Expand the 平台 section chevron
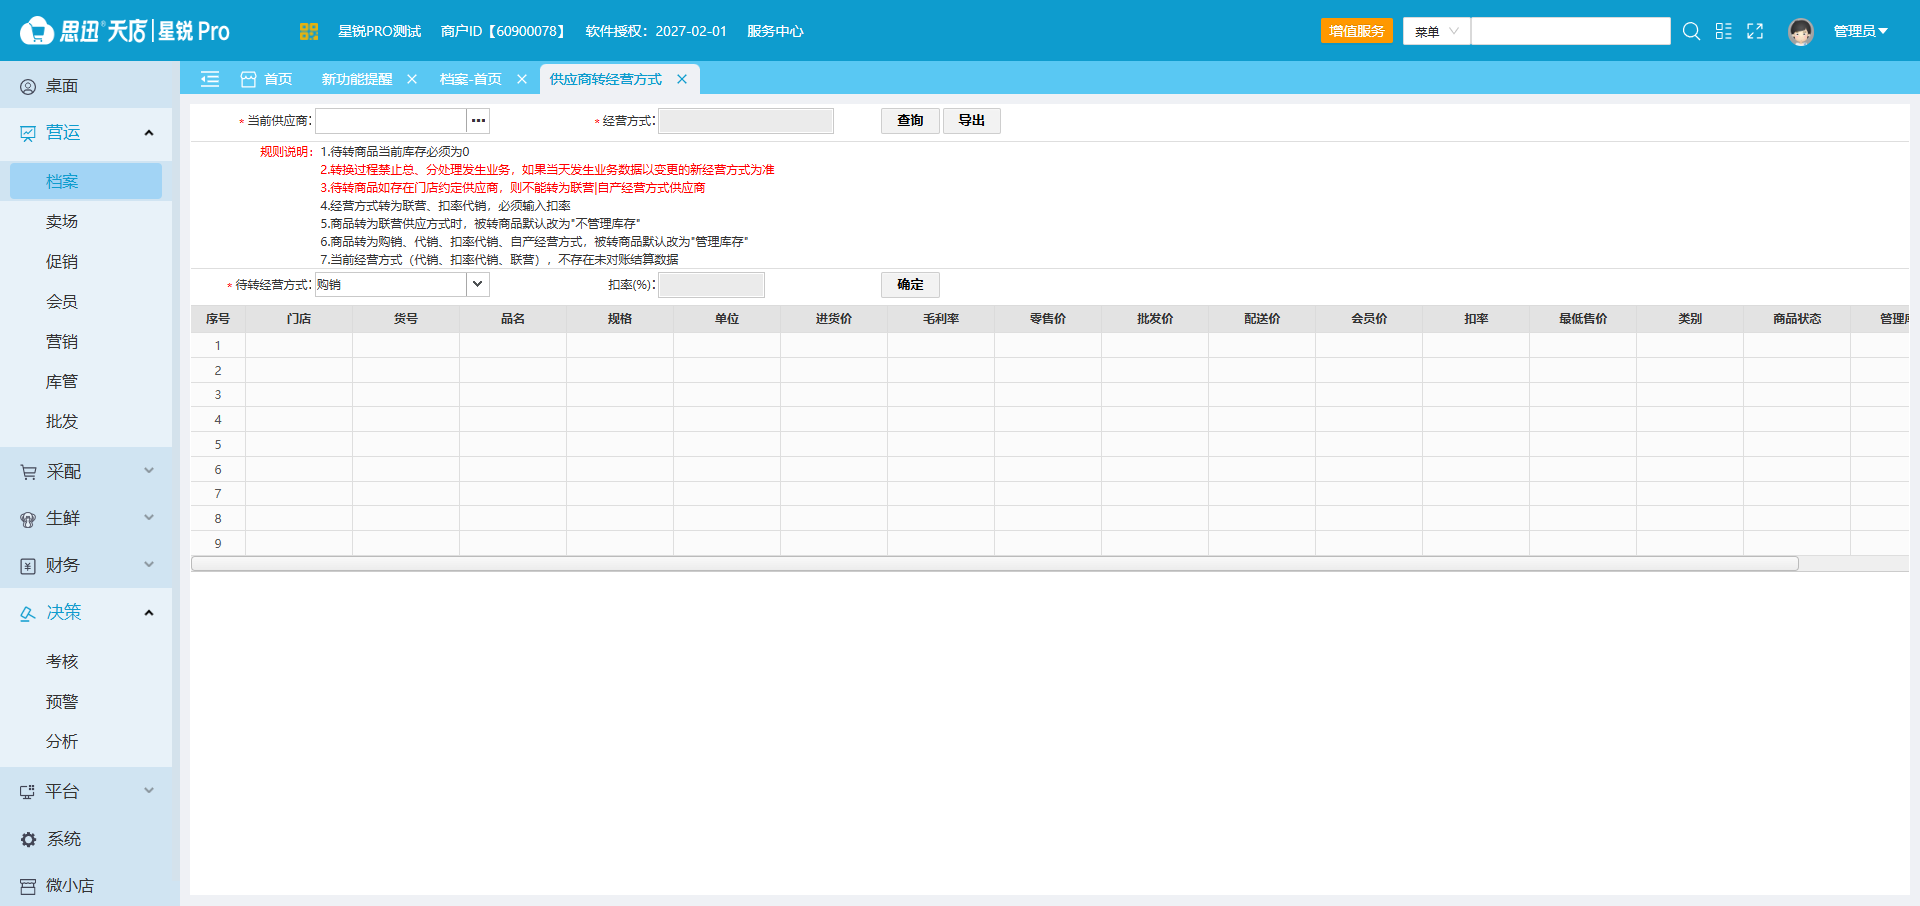The height and width of the screenshot is (906, 1920). click(149, 791)
